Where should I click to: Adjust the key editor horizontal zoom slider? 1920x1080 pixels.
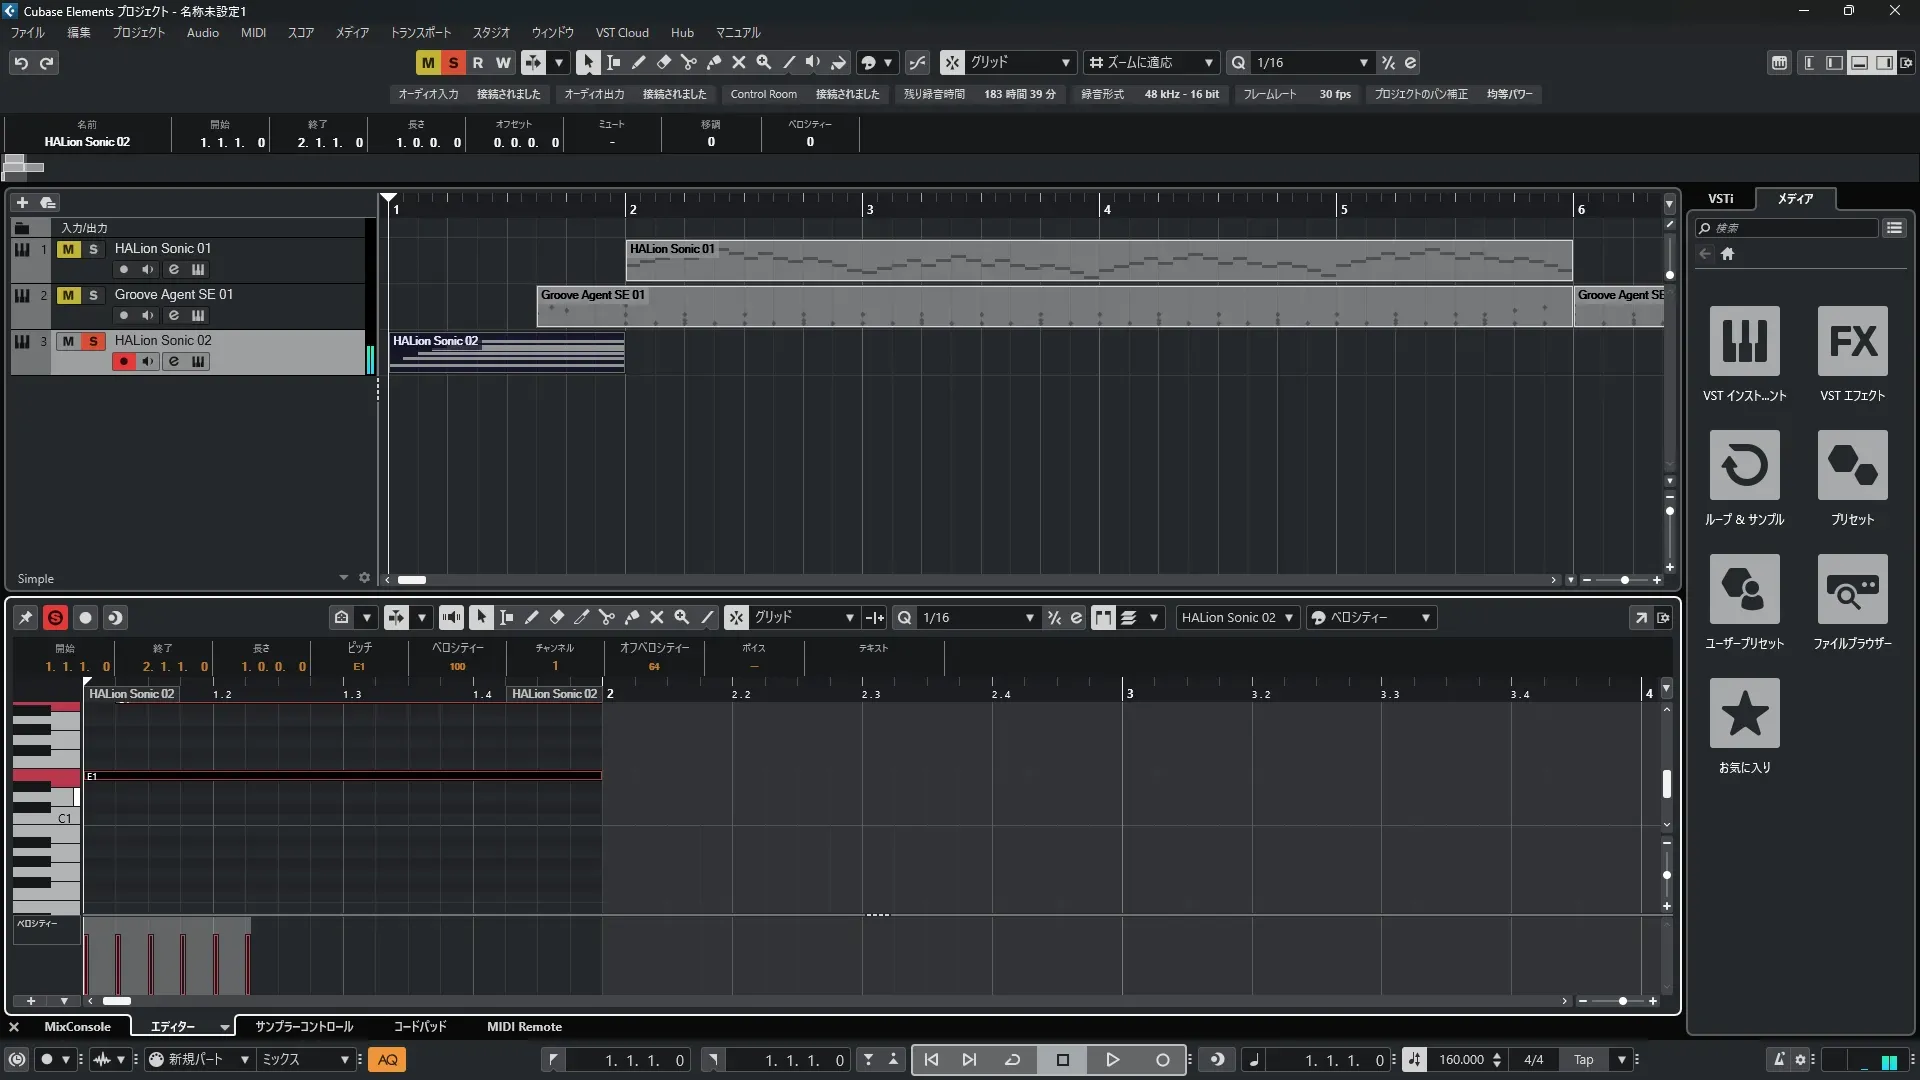click(x=1622, y=1001)
